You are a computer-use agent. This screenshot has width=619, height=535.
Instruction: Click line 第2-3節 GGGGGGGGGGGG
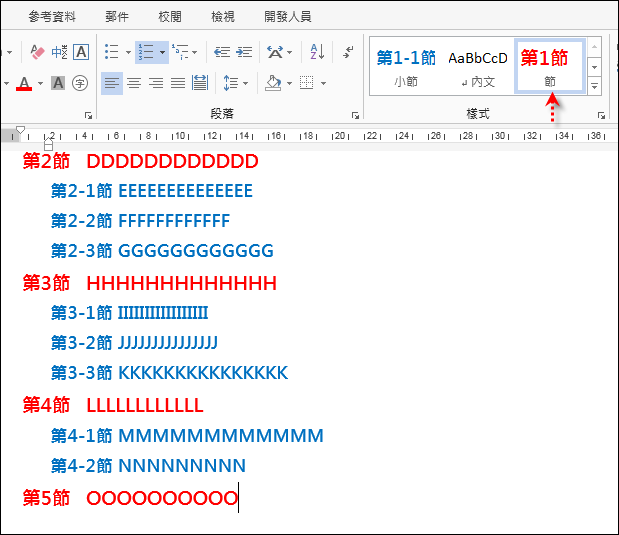pos(162,251)
